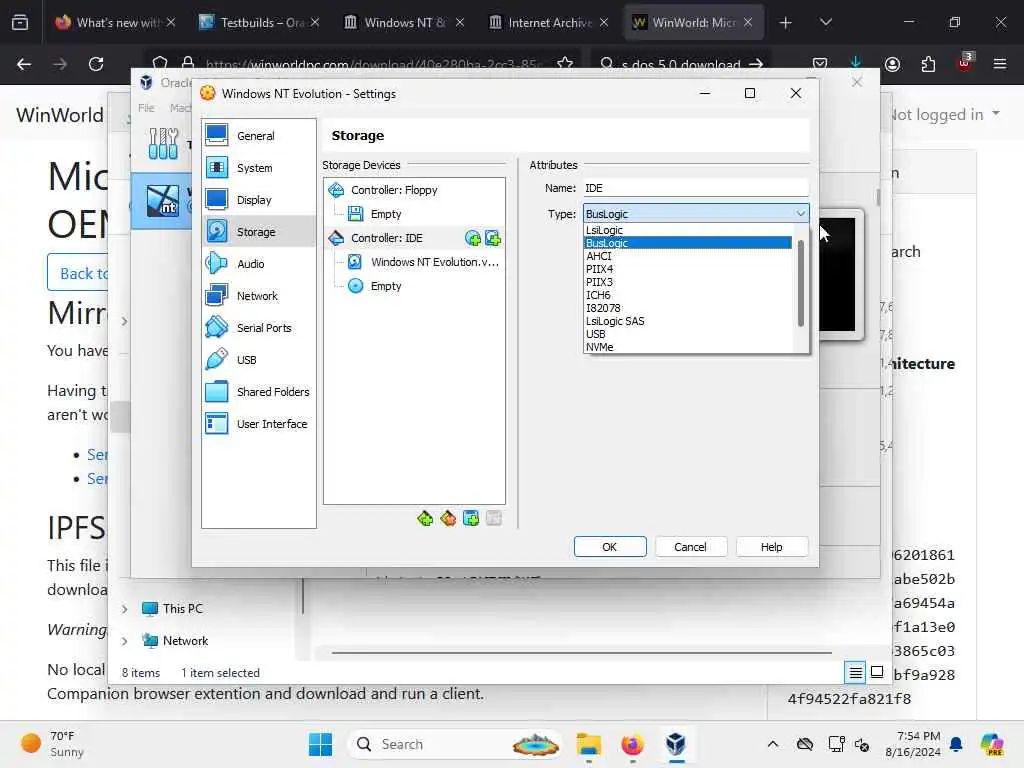Choose LsiLogic SAS controller type

(688, 321)
